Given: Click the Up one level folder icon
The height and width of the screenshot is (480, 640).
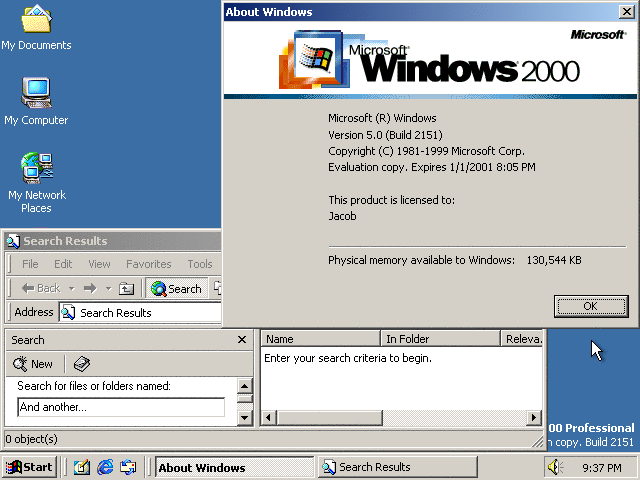Looking at the screenshot, I should coord(127,289).
